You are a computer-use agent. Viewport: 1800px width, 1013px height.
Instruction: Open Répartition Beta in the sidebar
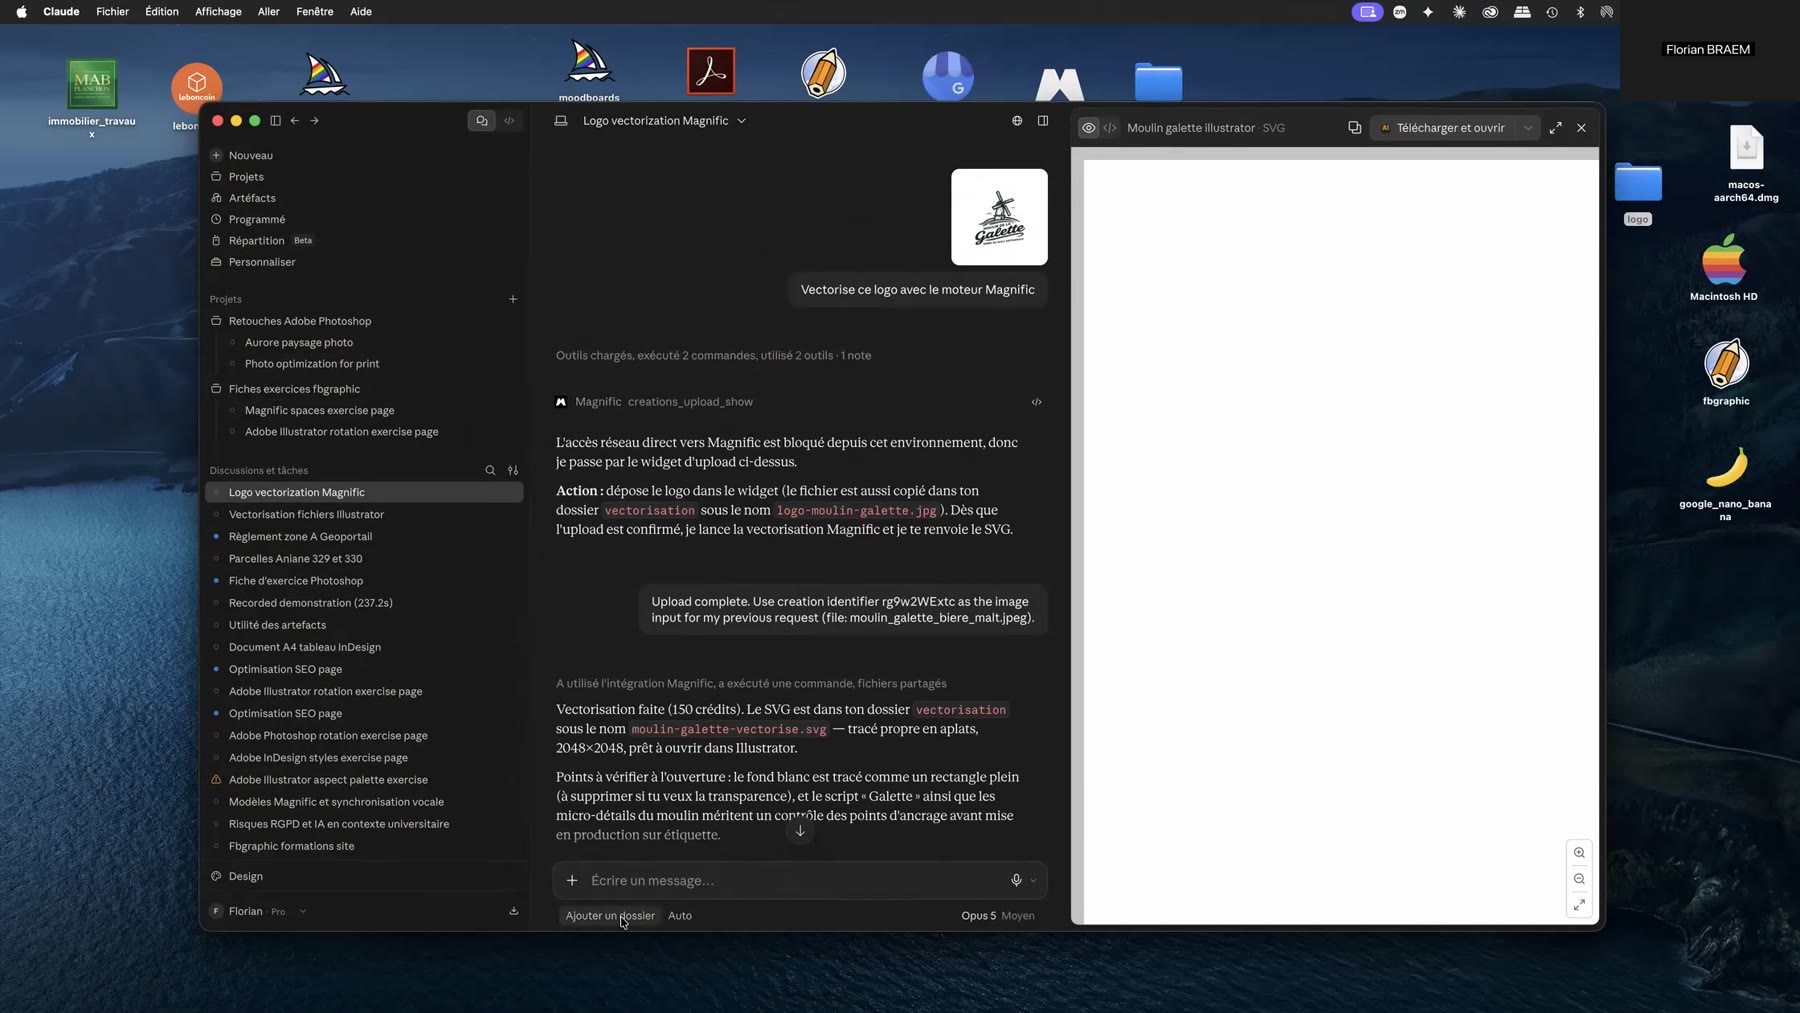[364, 241]
